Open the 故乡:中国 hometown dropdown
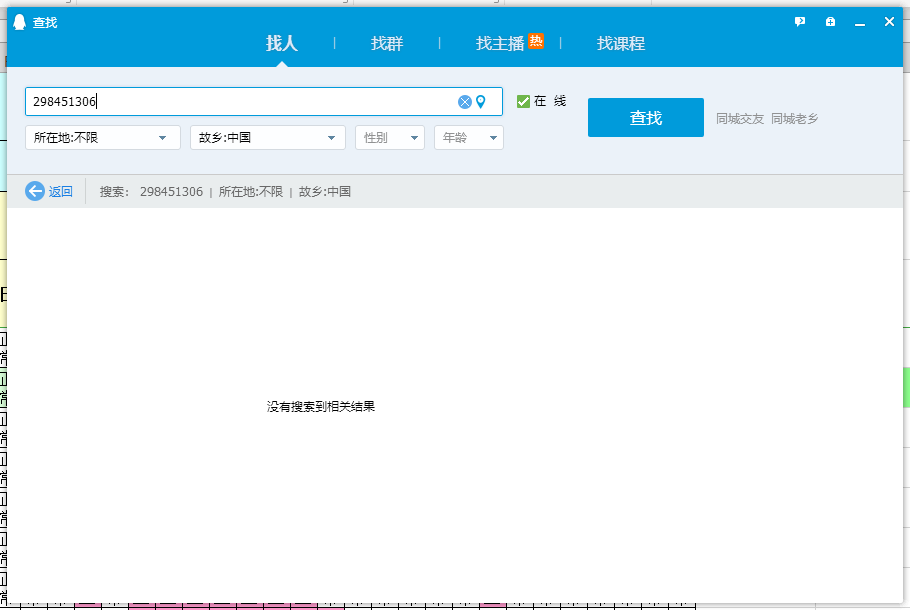 (x=268, y=138)
